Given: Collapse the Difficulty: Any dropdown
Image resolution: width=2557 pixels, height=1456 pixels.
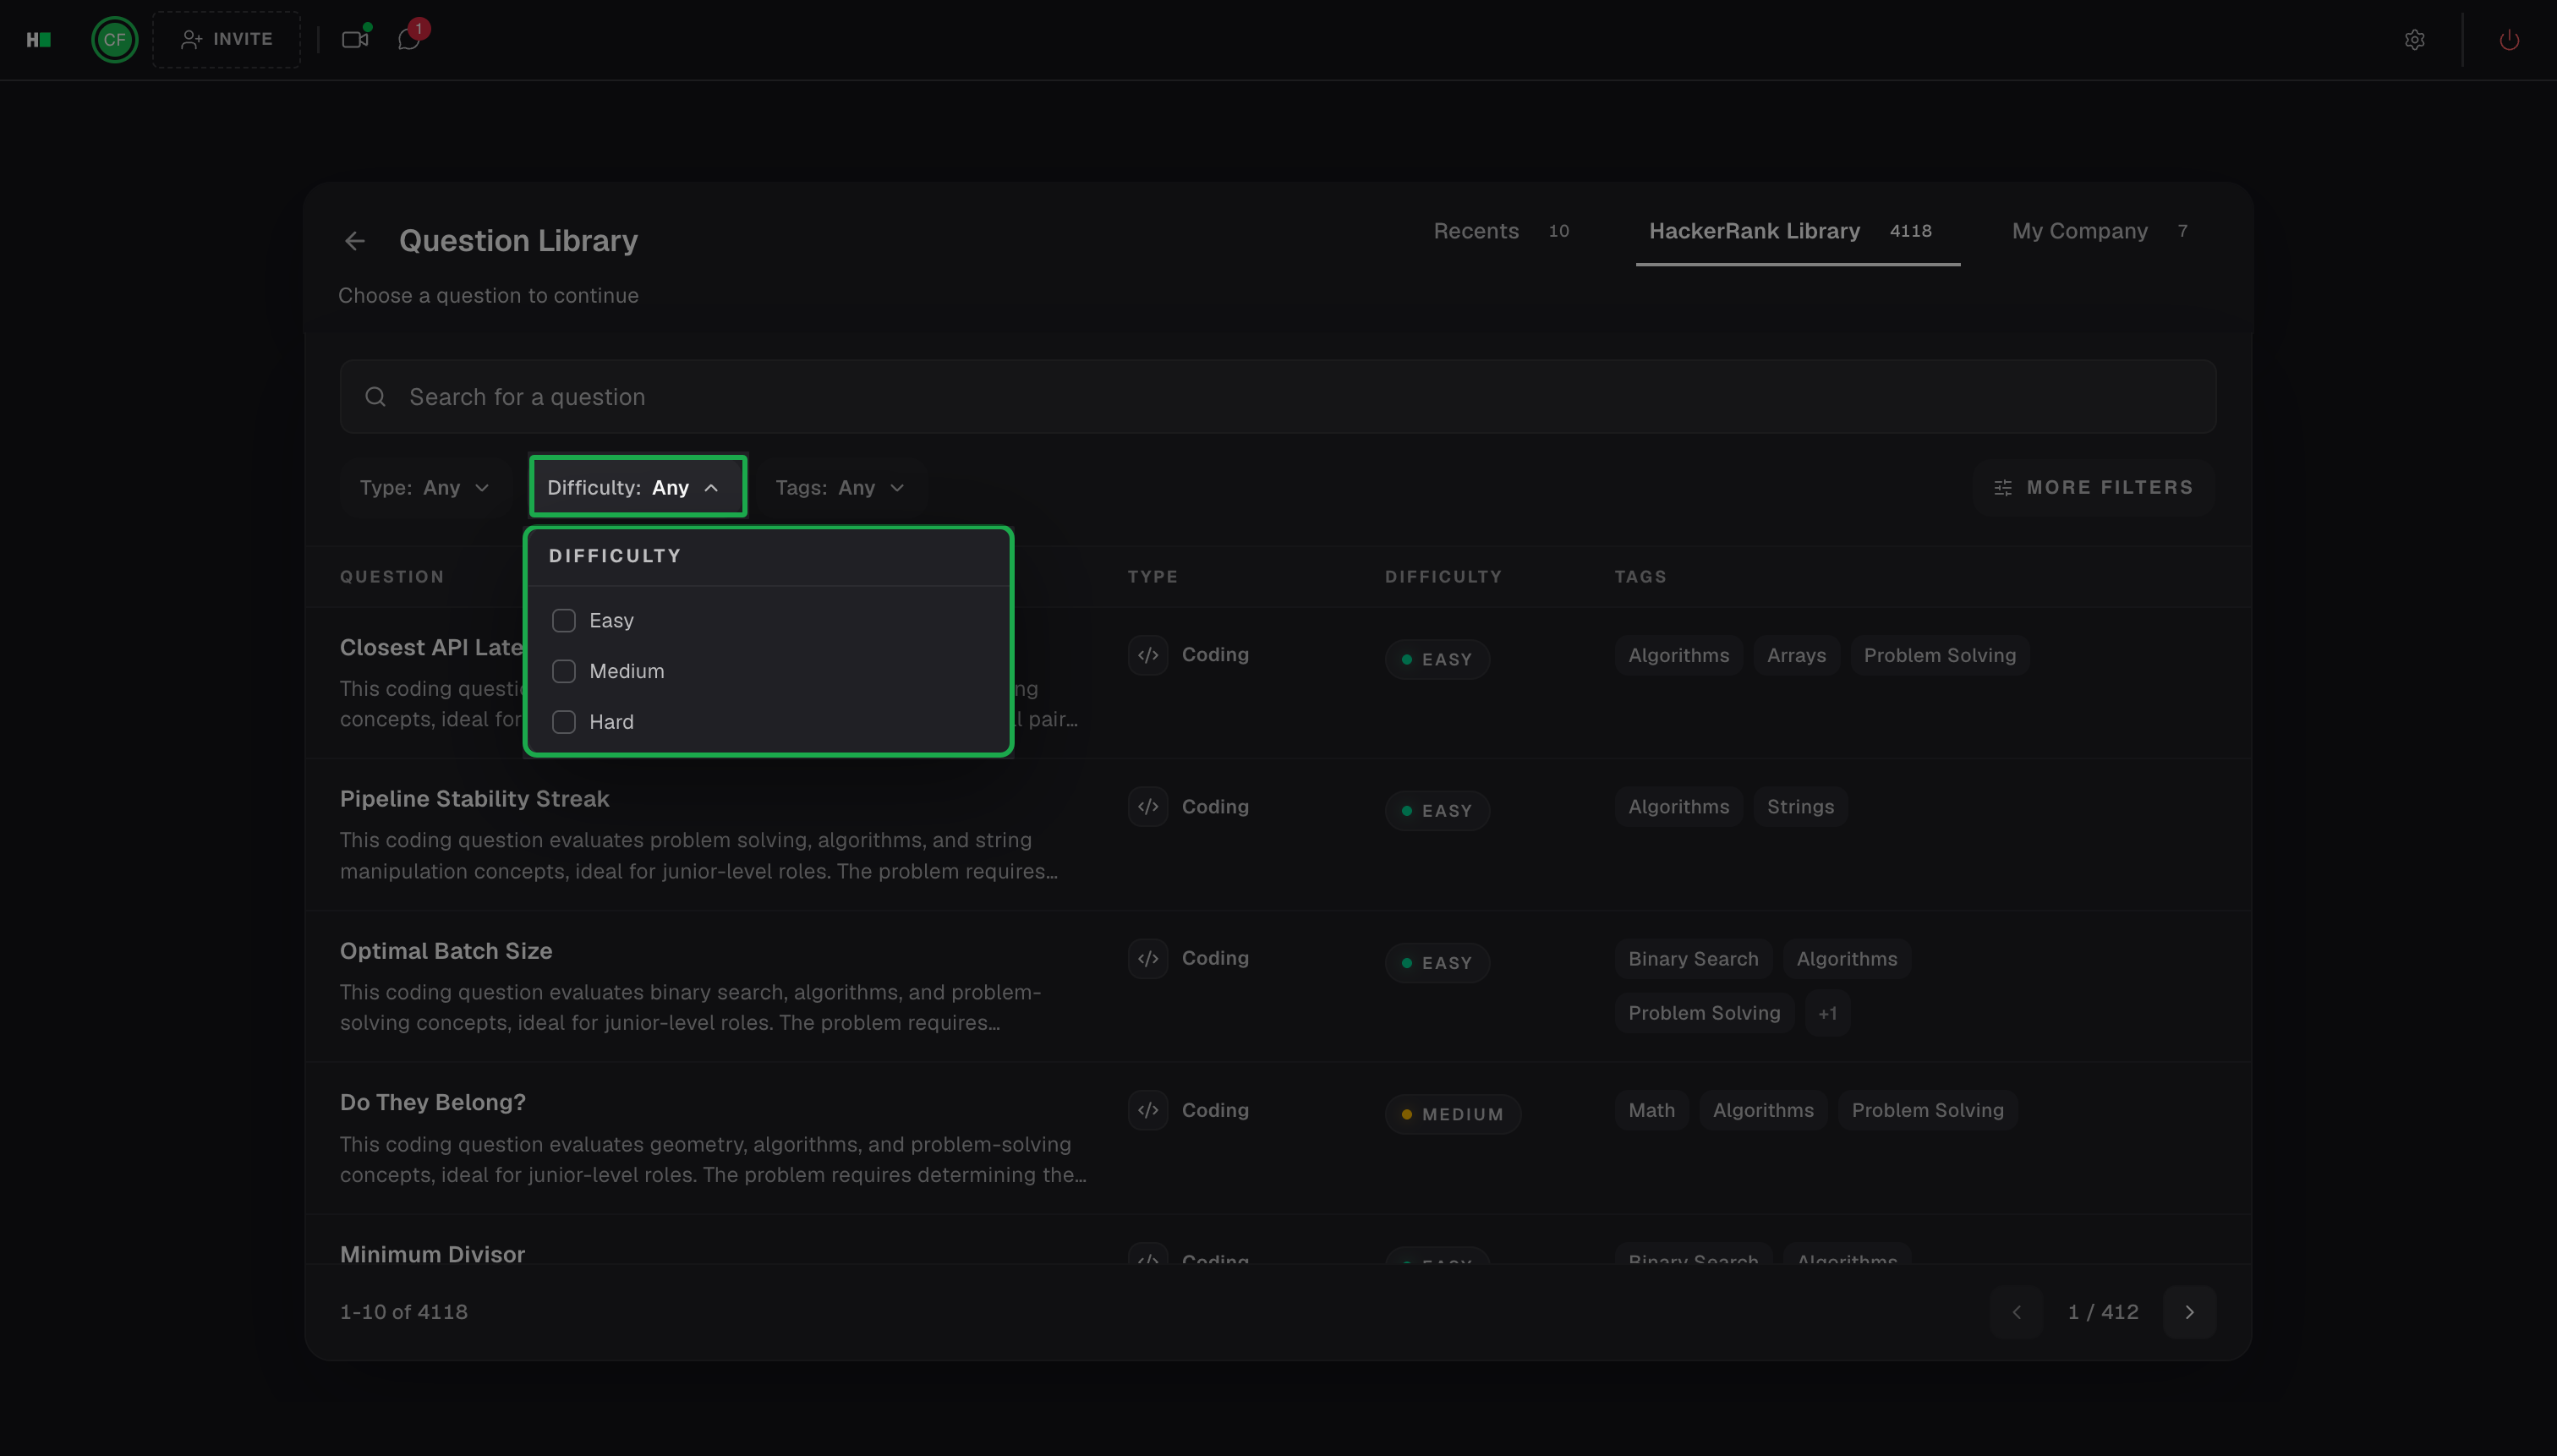Looking at the screenshot, I should tap(638, 487).
